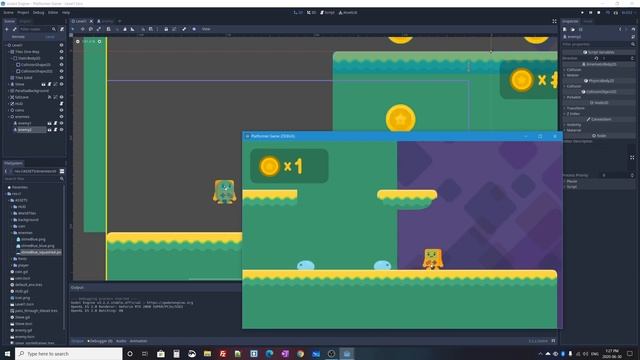Select the ParallaxBackground node in scene tree
This screenshot has width=640, height=360.
[32, 91]
